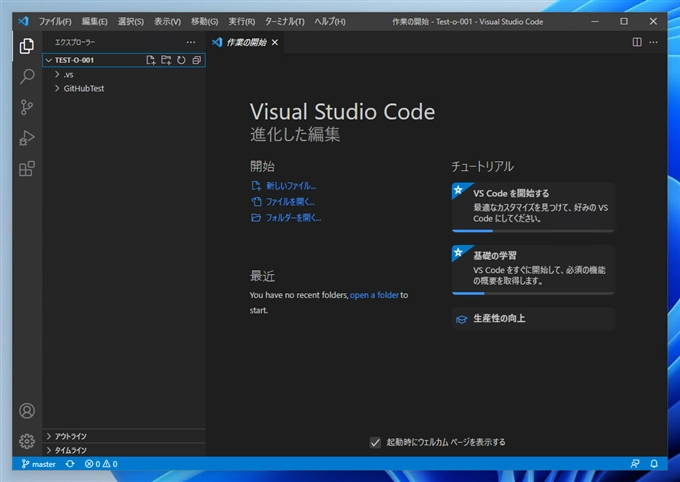Open the 選択(S) menu
This screenshot has height=482, width=680.
(x=131, y=21)
